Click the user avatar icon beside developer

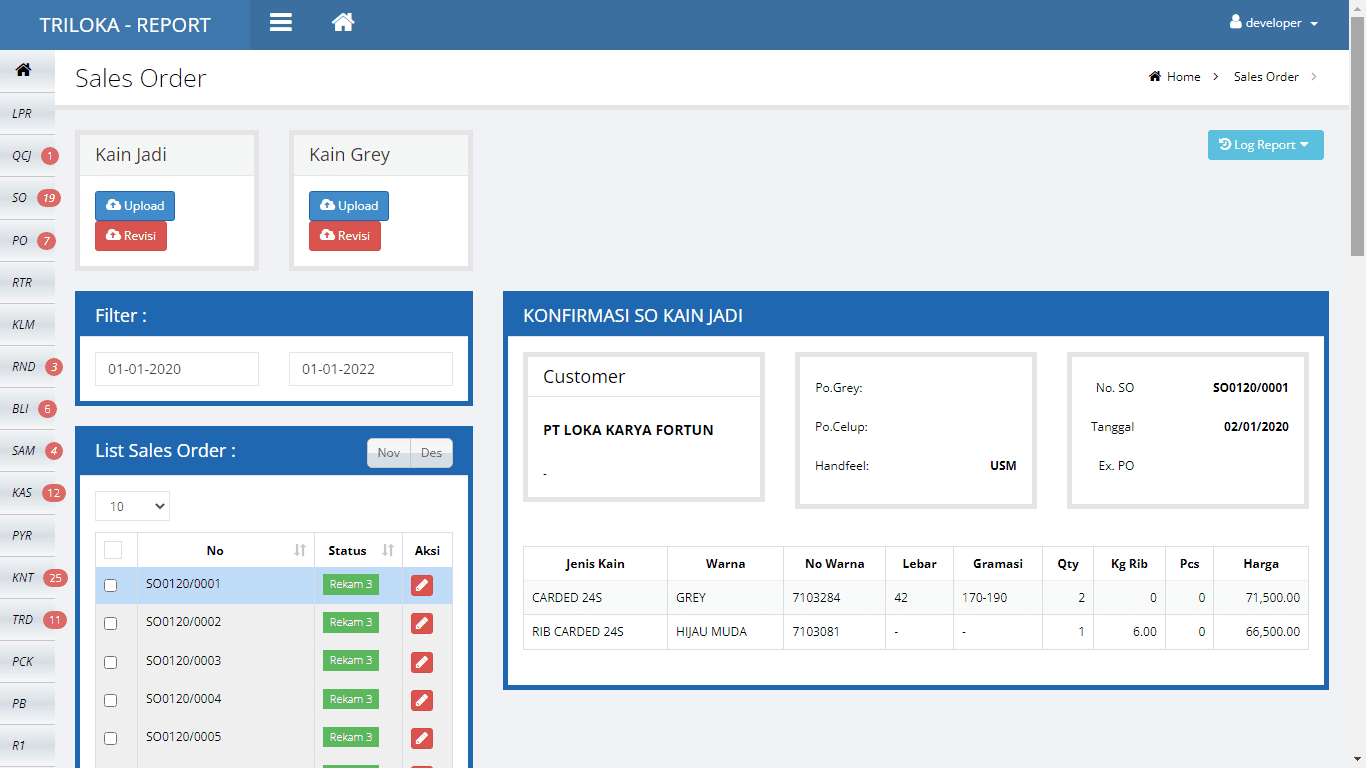tap(1235, 22)
